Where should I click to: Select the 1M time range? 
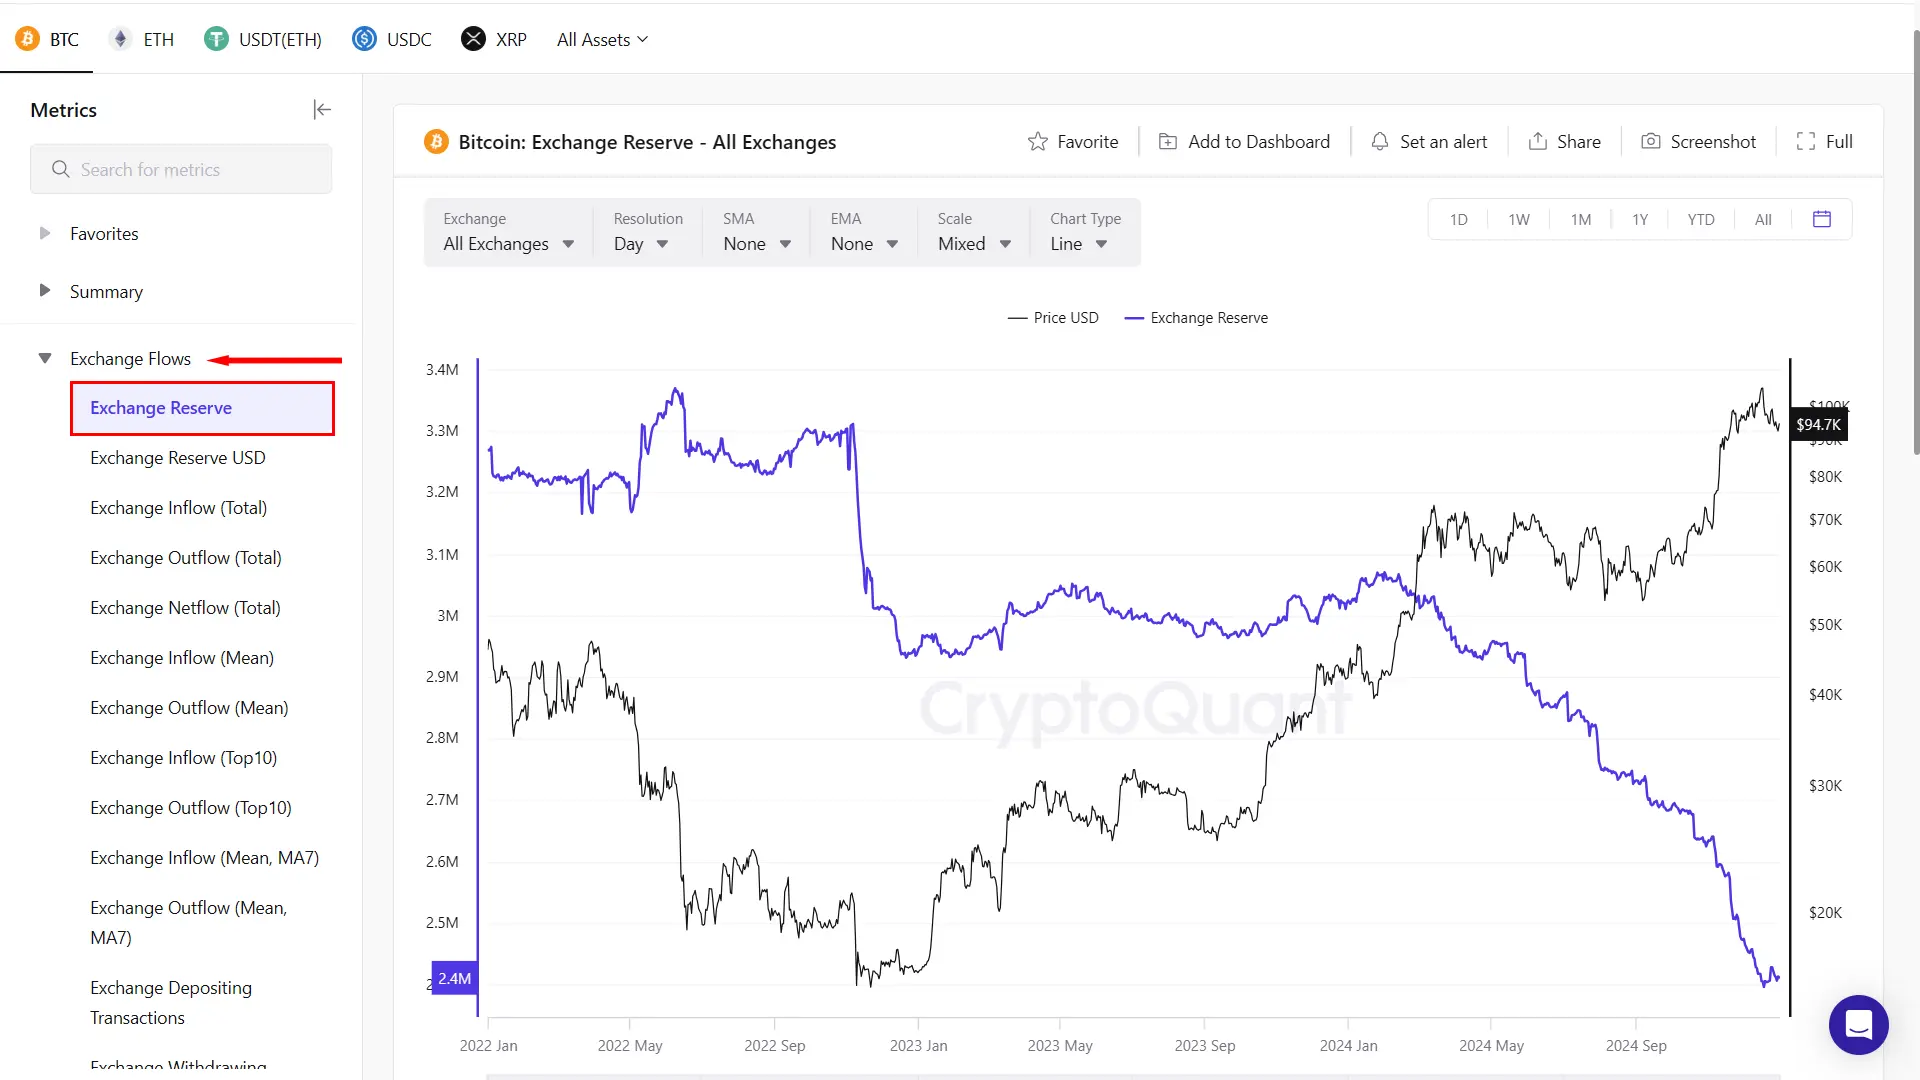(1581, 220)
